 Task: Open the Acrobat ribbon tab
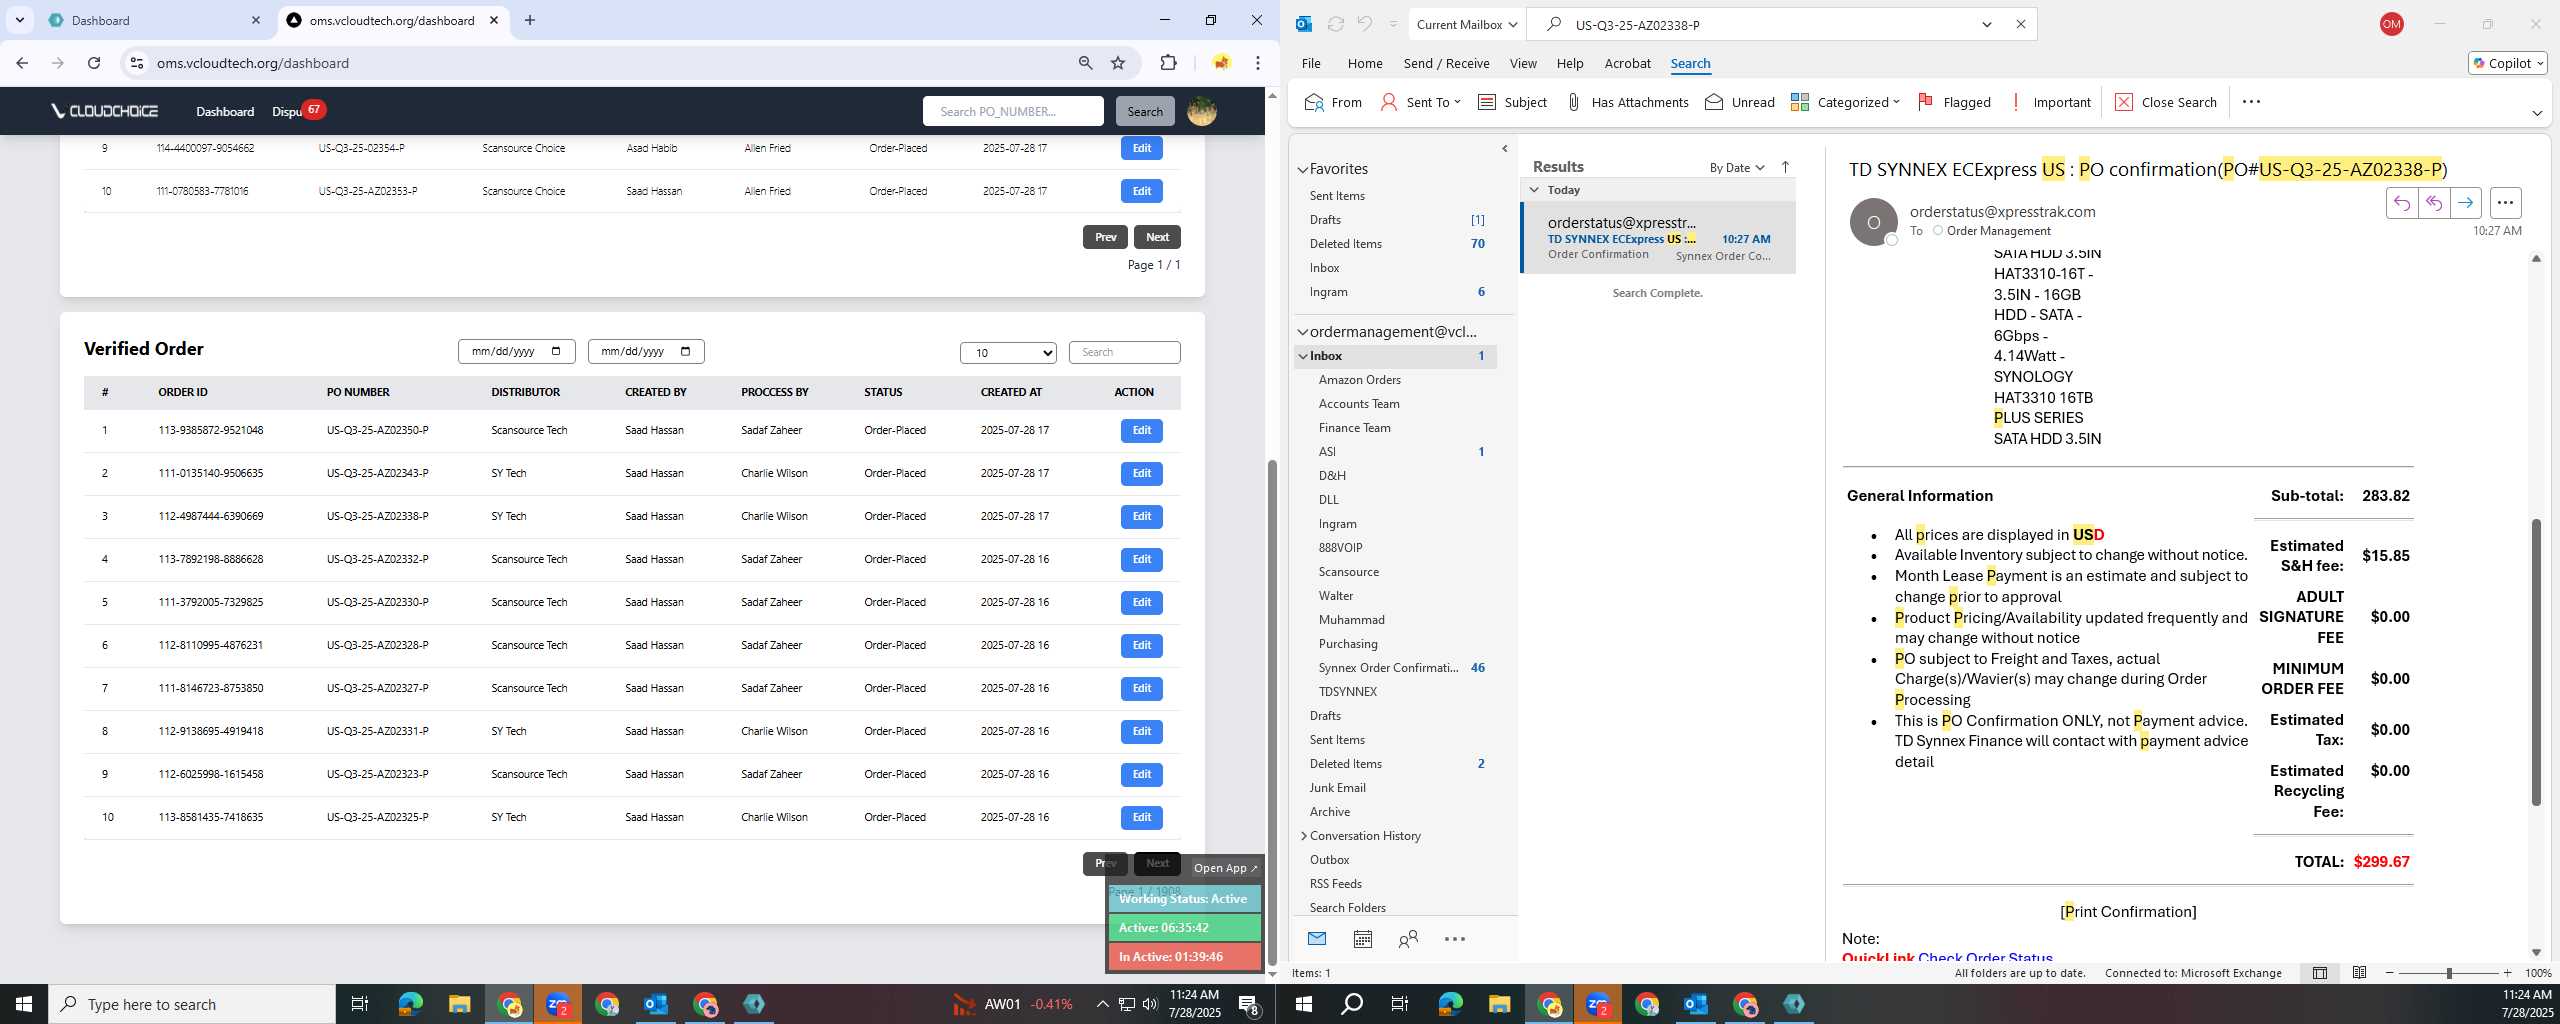[x=1627, y=63]
